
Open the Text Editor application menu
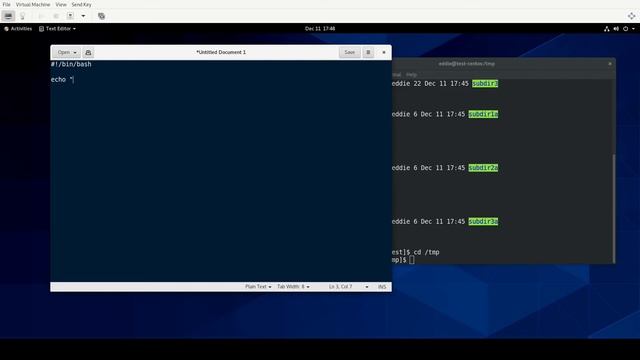[x=57, y=29]
